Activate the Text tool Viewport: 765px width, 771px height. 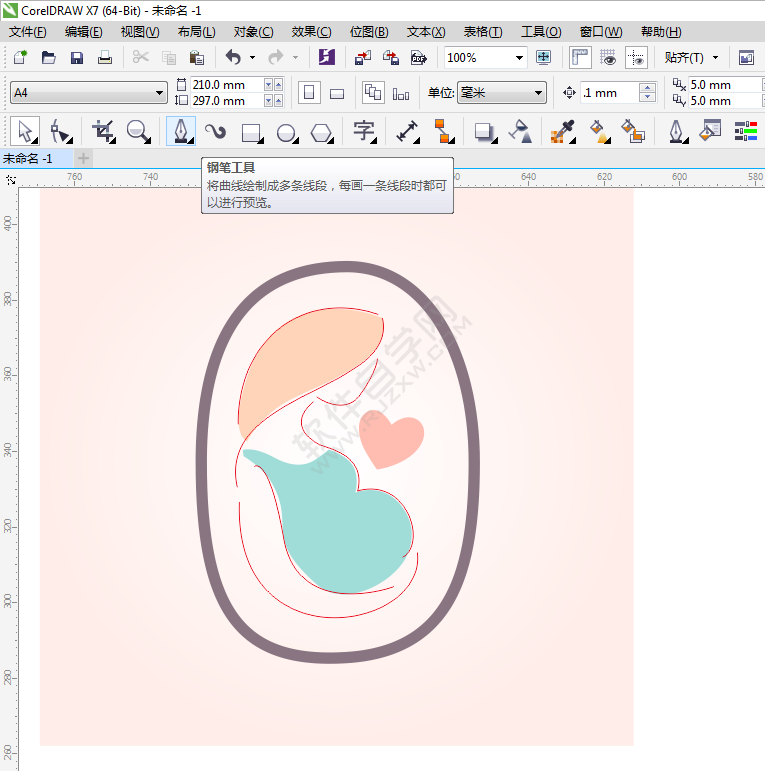(x=364, y=131)
